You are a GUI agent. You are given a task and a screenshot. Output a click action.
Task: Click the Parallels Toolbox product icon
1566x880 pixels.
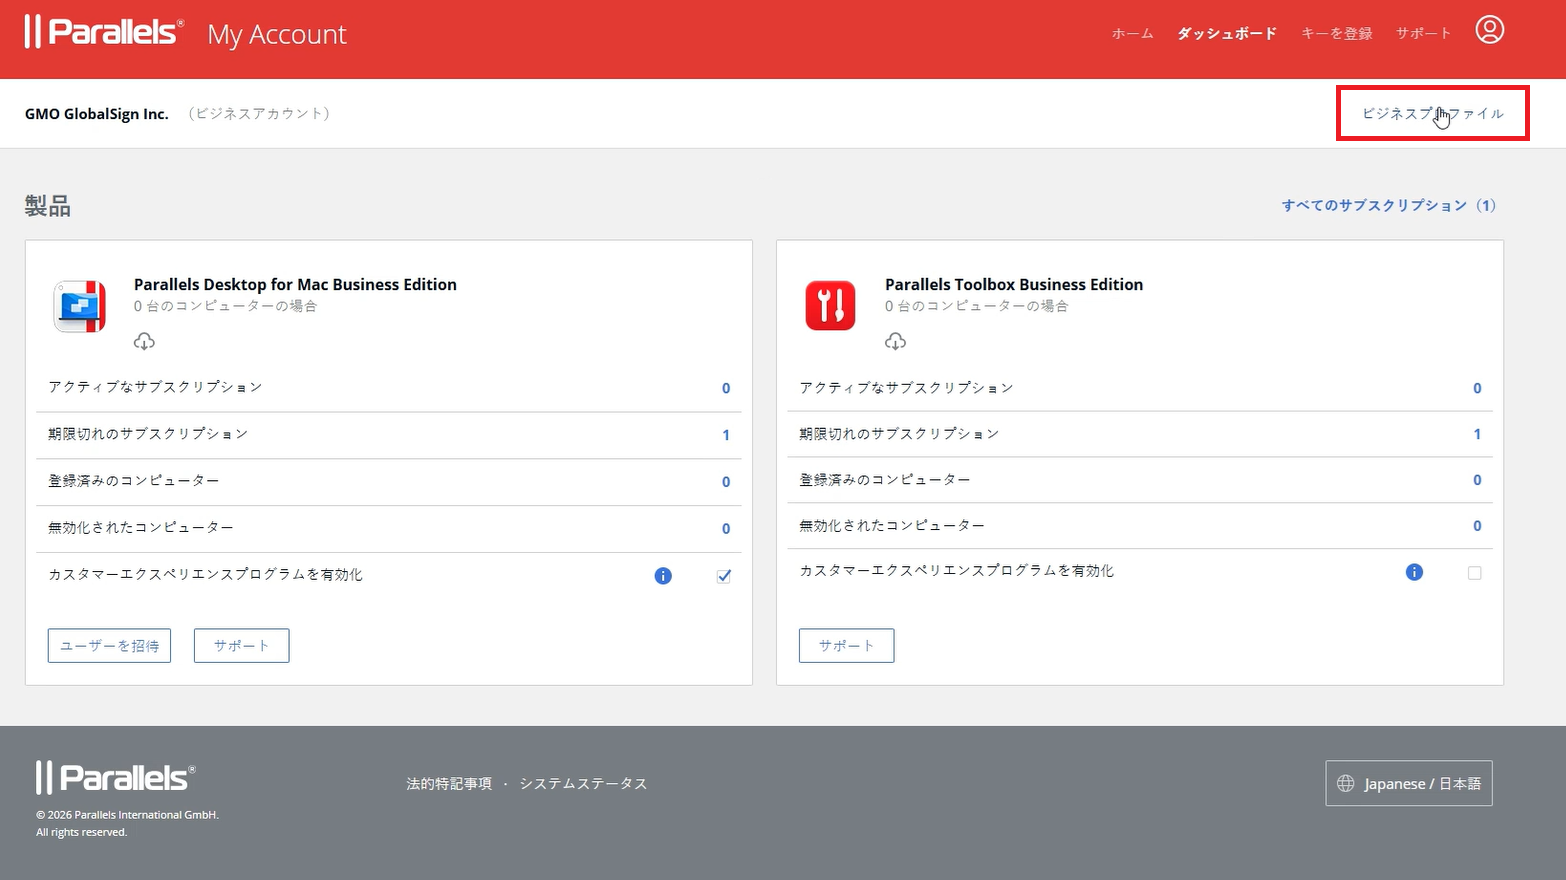(830, 305)
